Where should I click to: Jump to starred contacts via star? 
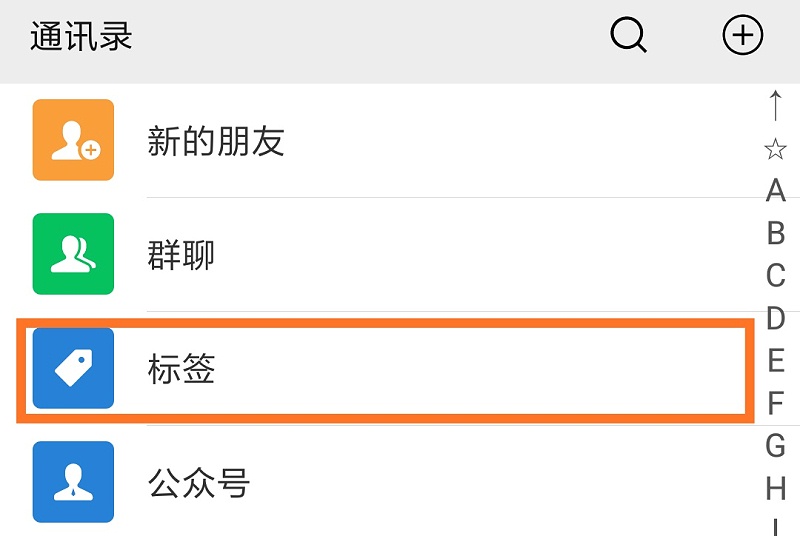pyautogui.click(x=775, y=149)
